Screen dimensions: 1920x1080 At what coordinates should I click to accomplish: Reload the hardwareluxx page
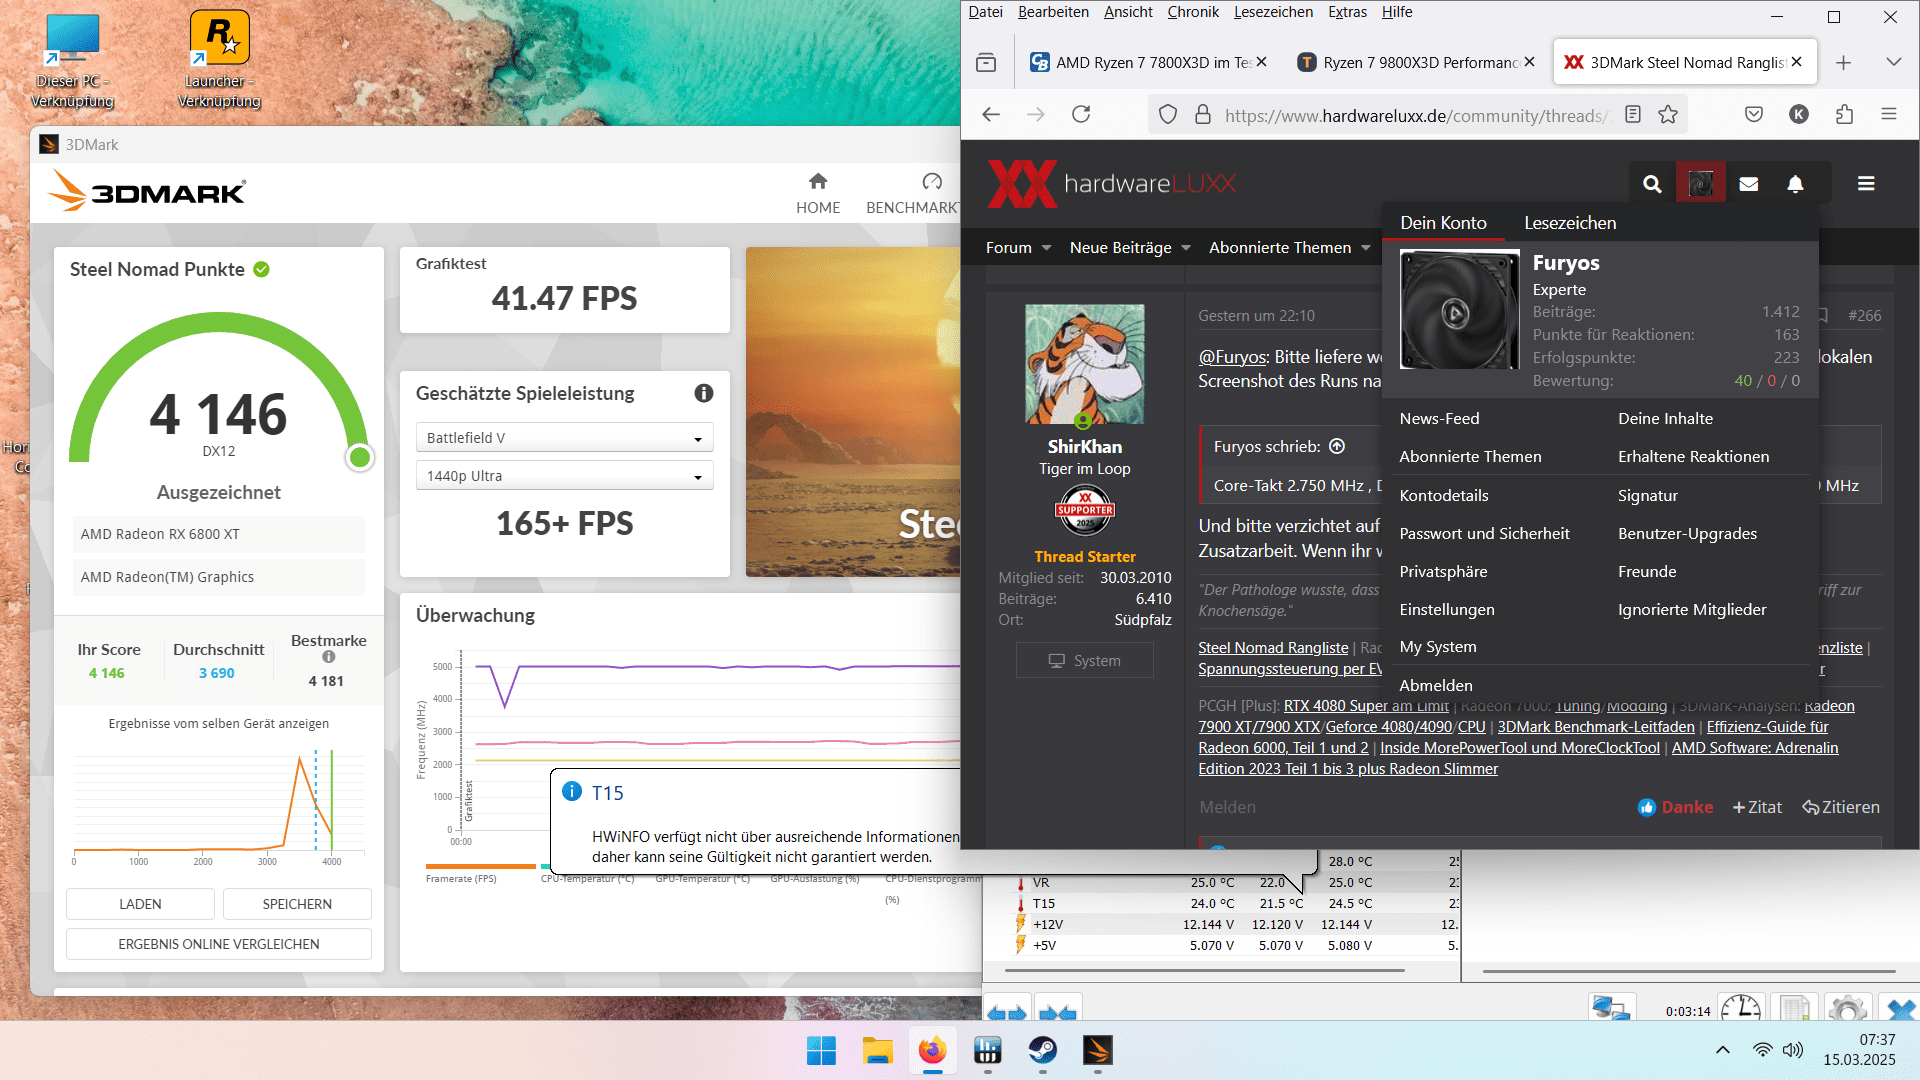pyautogui.click(x=1081, y=115)
